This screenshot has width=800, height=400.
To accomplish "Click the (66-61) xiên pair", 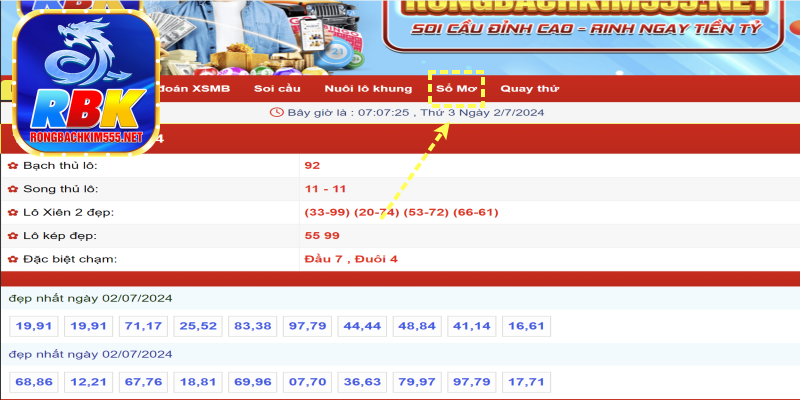I will click(x=476, y=212).
